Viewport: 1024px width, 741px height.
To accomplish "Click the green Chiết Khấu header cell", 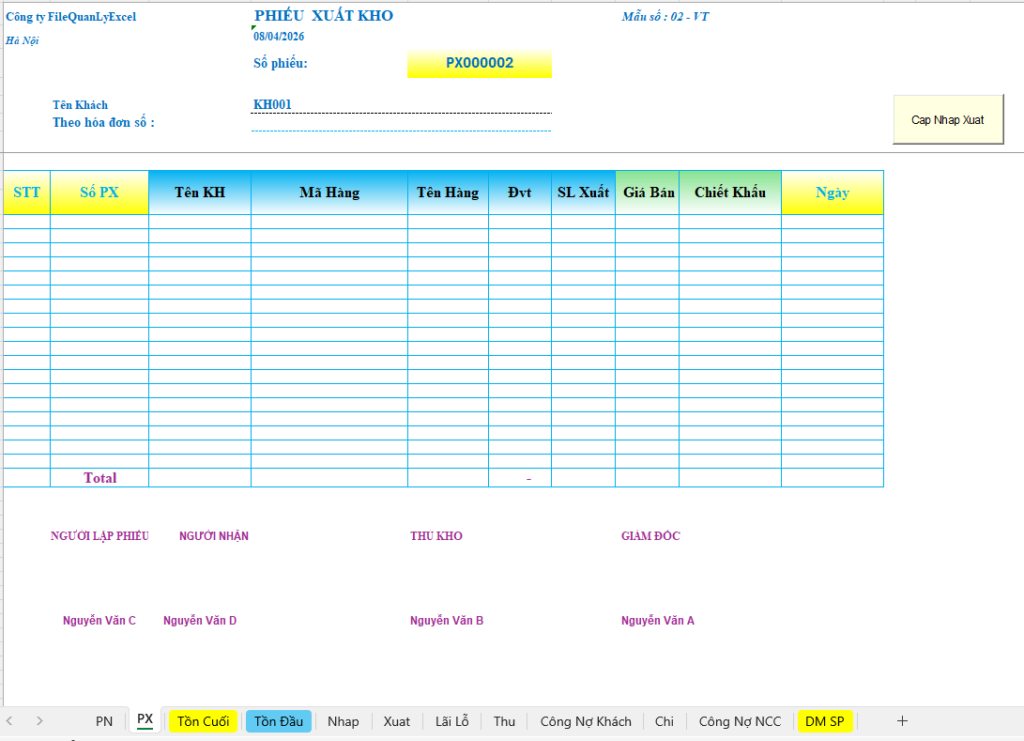I will pyautogui.click(x=730, y=193).
